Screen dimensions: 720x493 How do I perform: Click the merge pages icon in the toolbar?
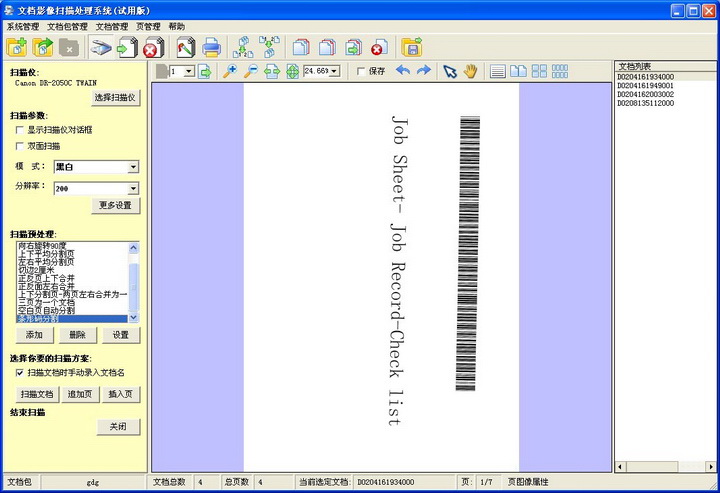pyautogui.click(x=270, y=47)
